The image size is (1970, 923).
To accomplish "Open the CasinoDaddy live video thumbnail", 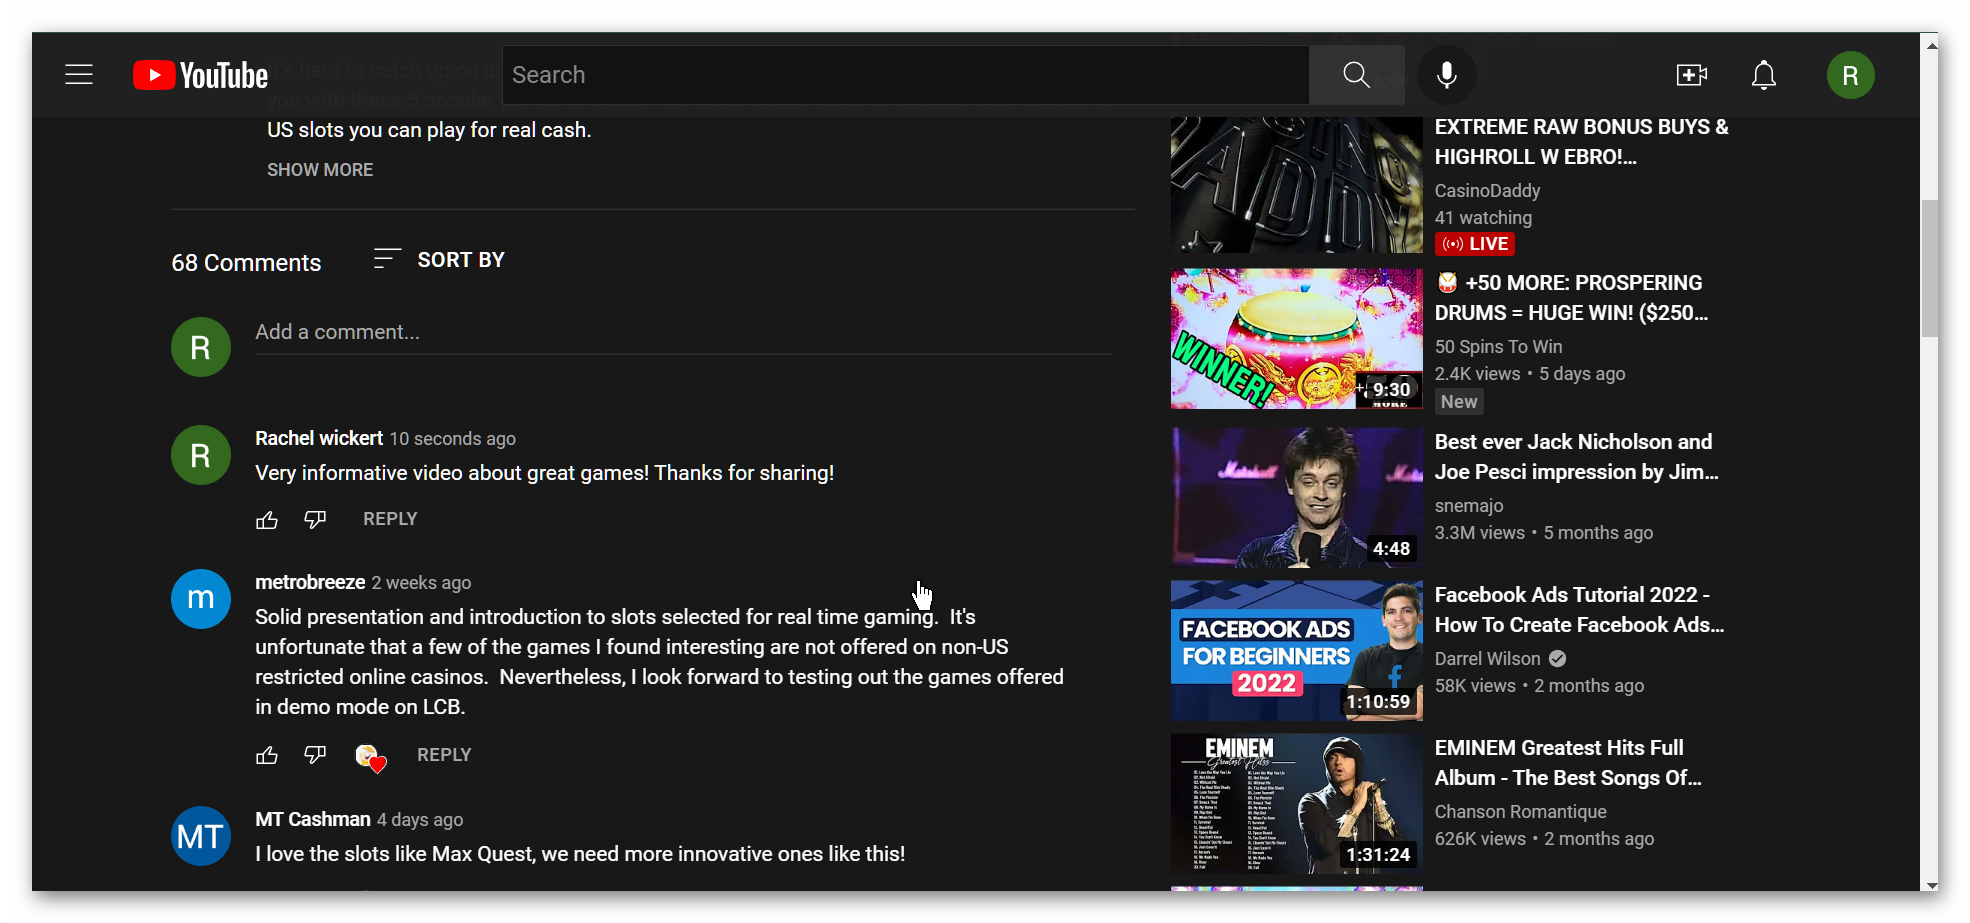I will 1297,185.
